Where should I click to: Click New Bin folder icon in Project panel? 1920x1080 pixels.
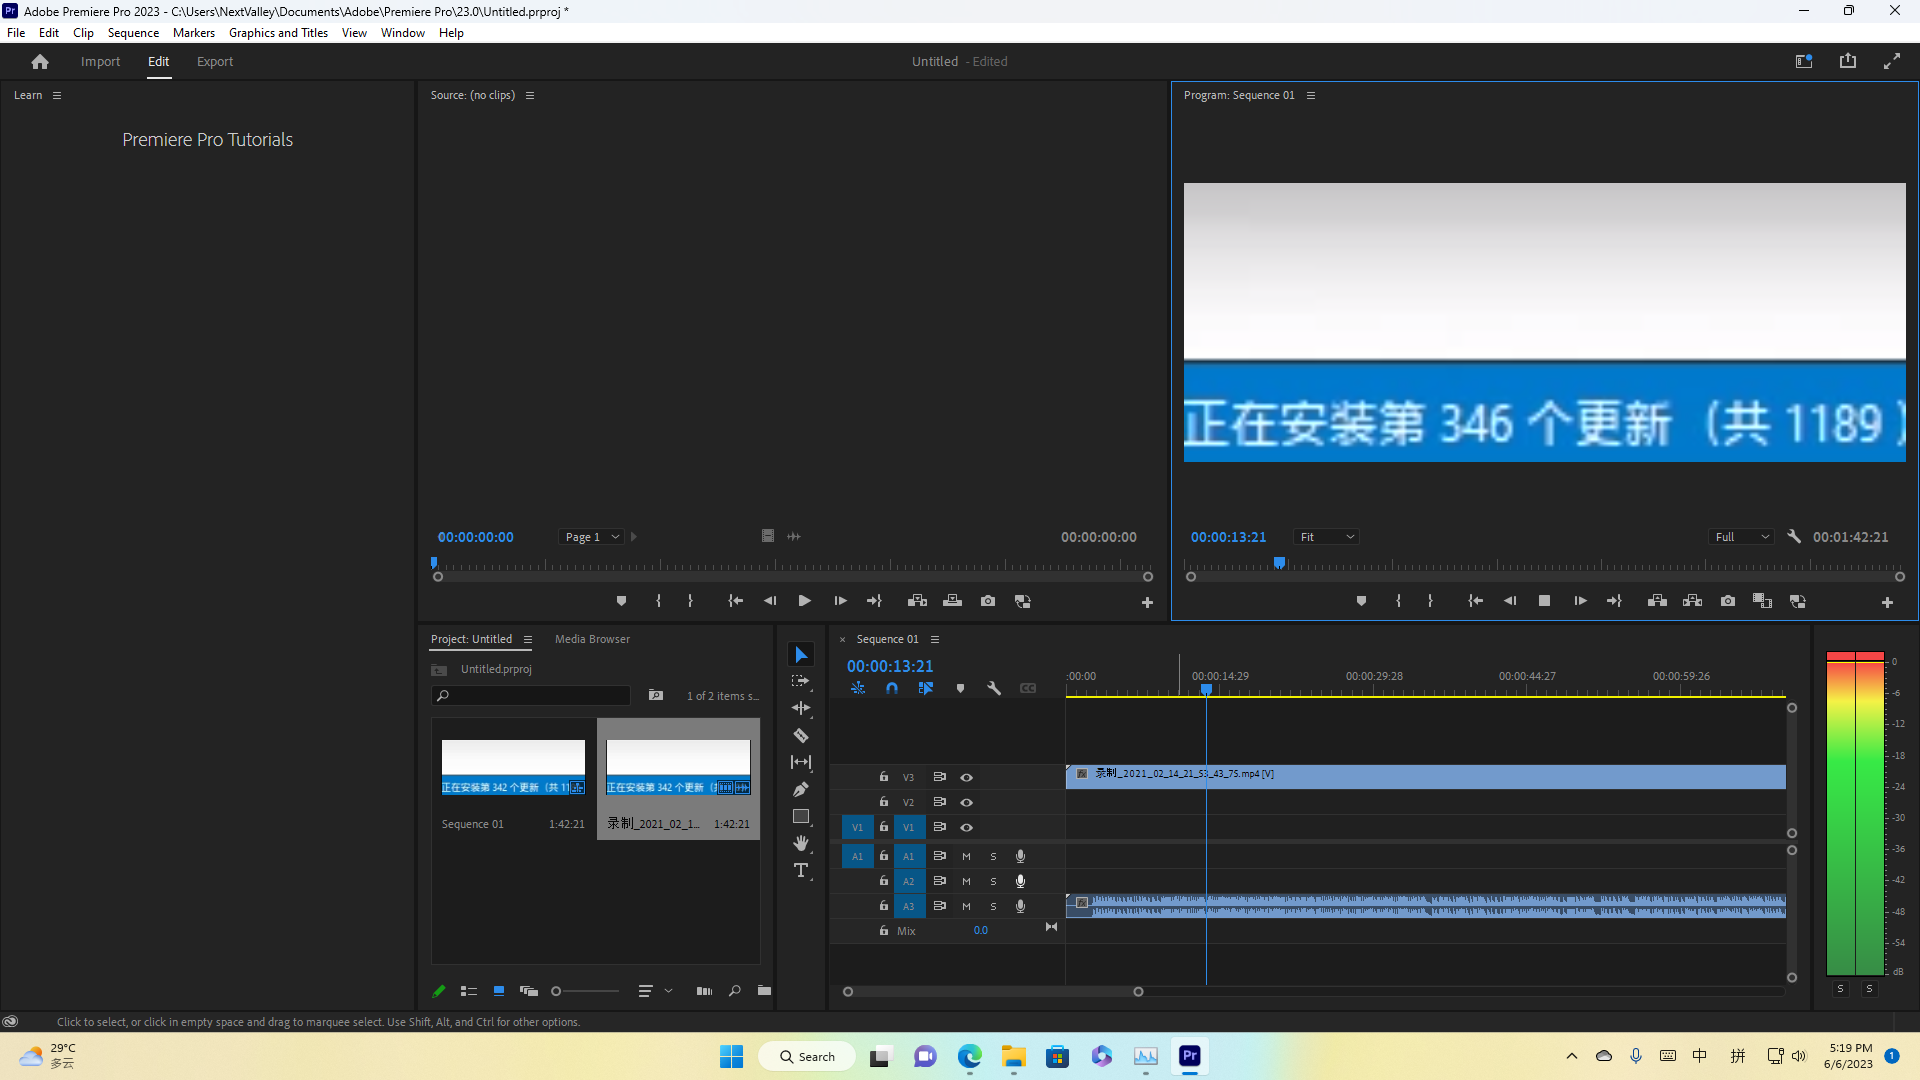[764, 991]
